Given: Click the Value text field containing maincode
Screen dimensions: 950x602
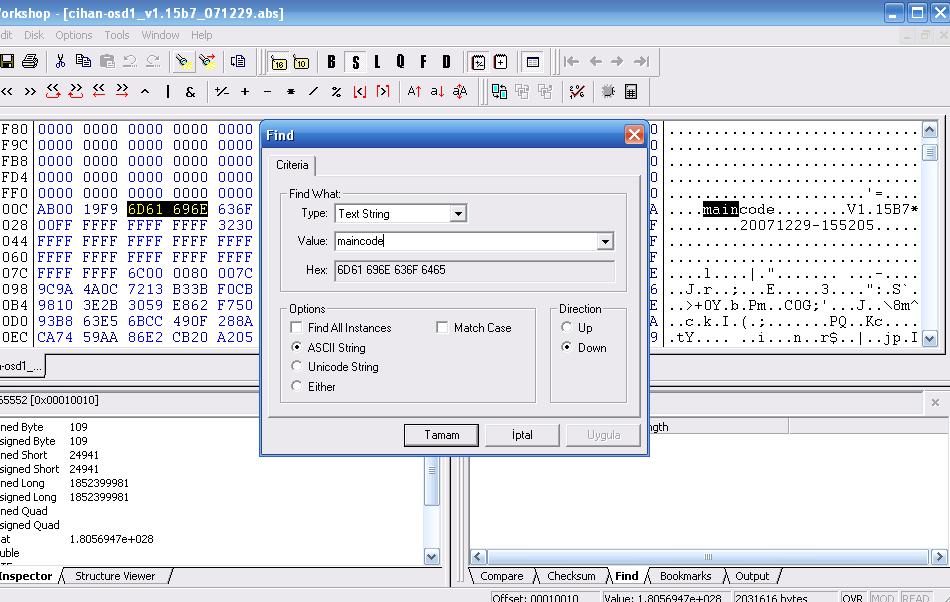Looking at the screenshot, I should point(465,242).
